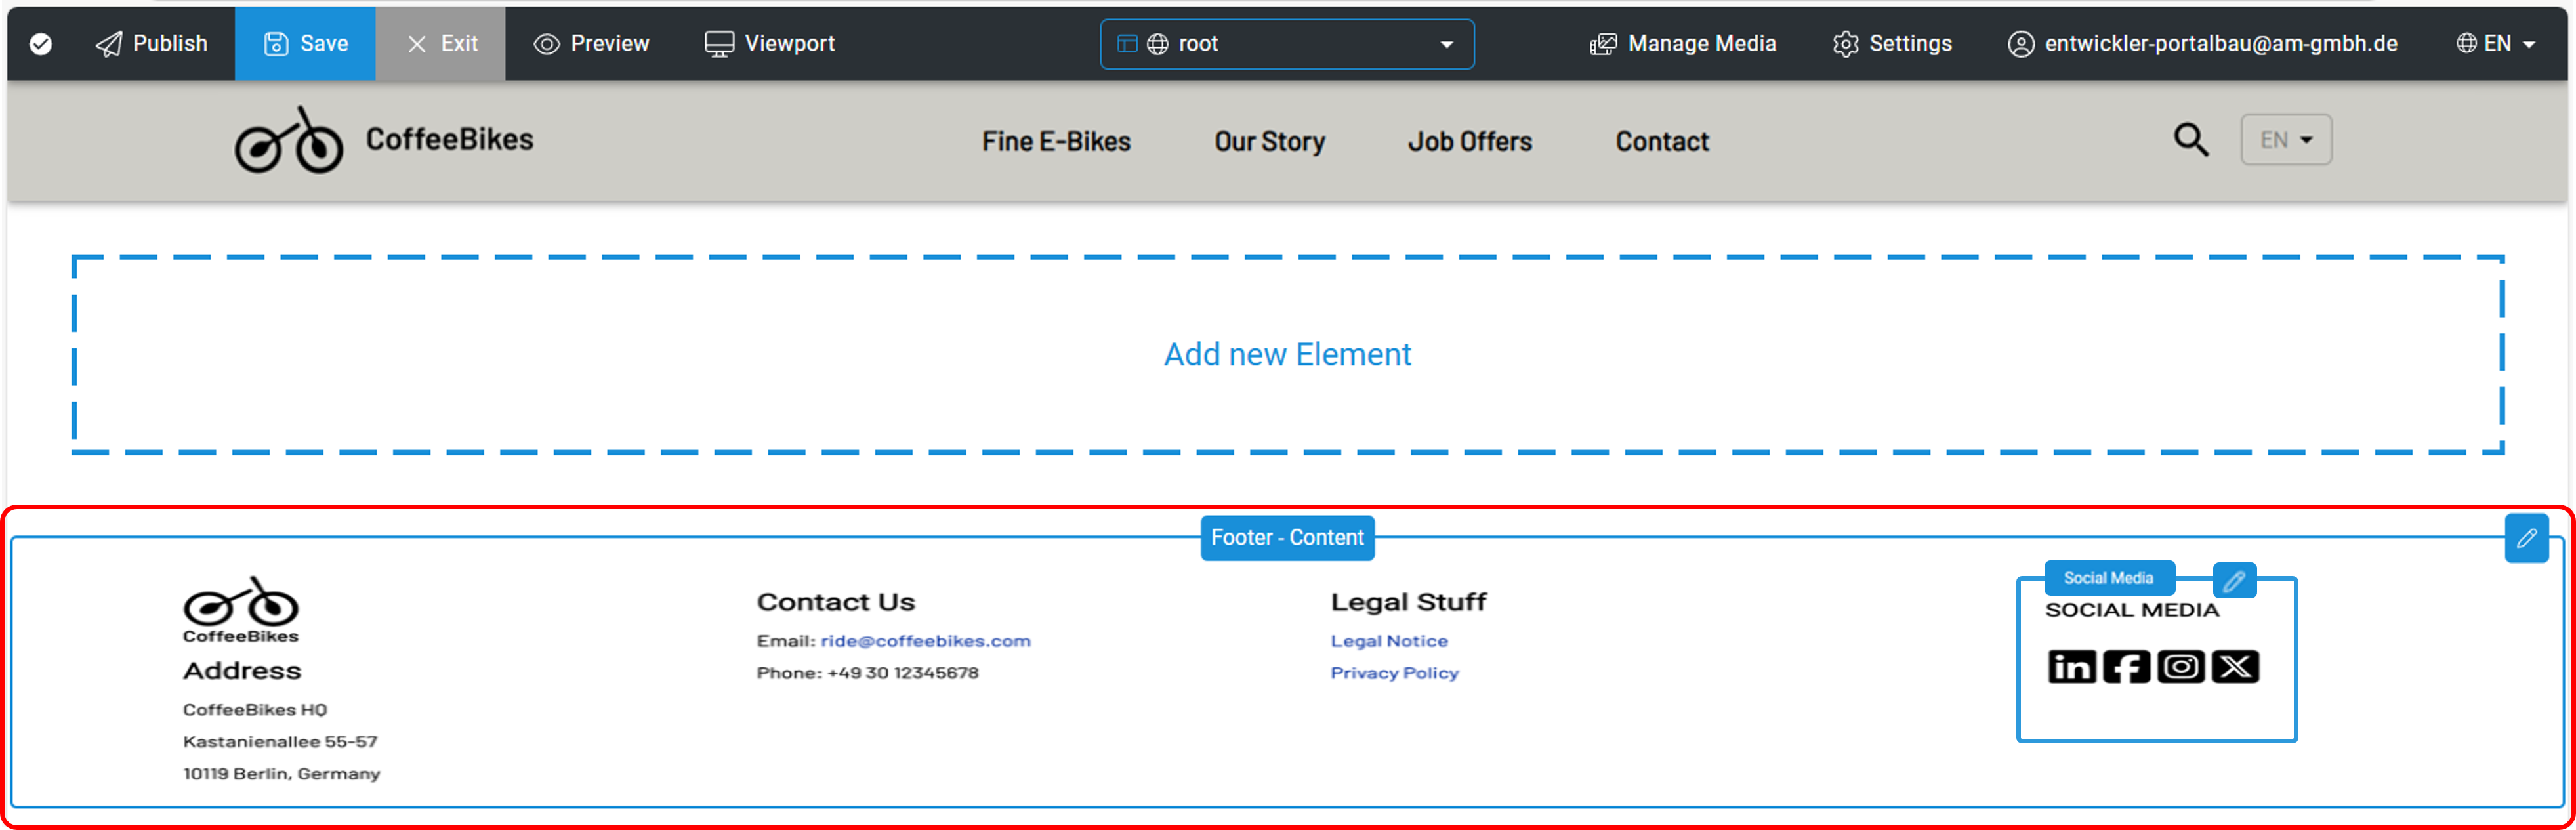Select the Job Offers navigation item
This screenshot has height=830, width=2576.
[1469, 141]
